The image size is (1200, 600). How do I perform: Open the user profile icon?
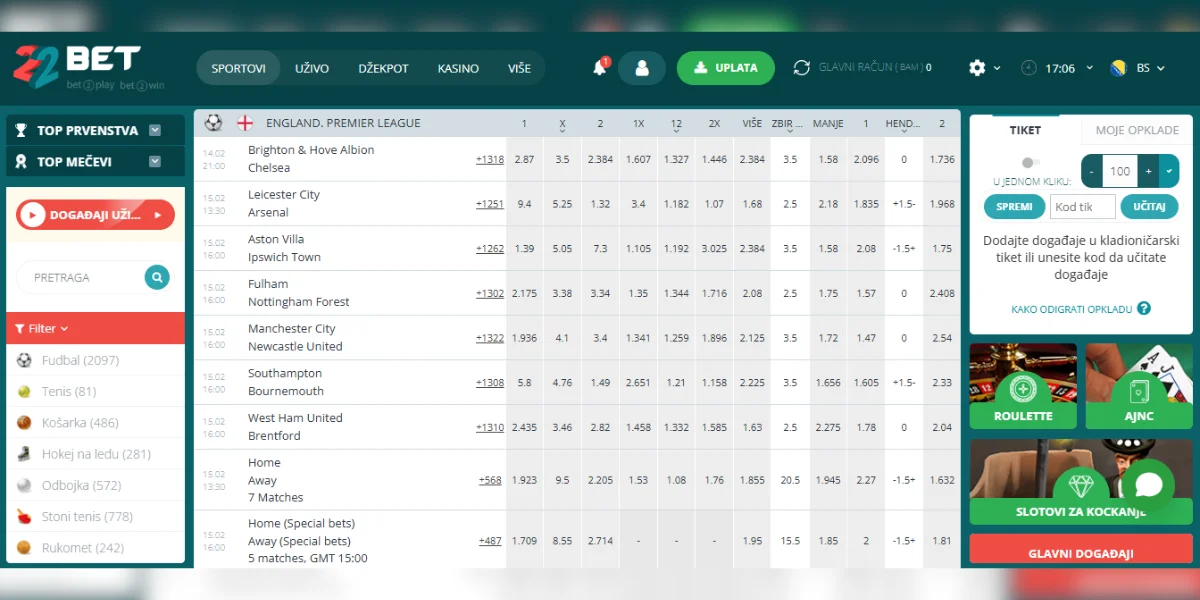641,67
